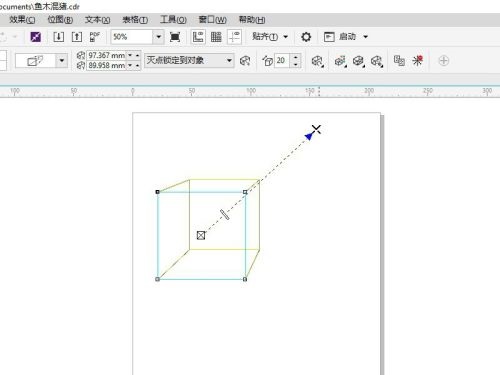Click the extrusion depth value 20 field
This screenshot has width=500, height=375.
click(x=282, y=61)
